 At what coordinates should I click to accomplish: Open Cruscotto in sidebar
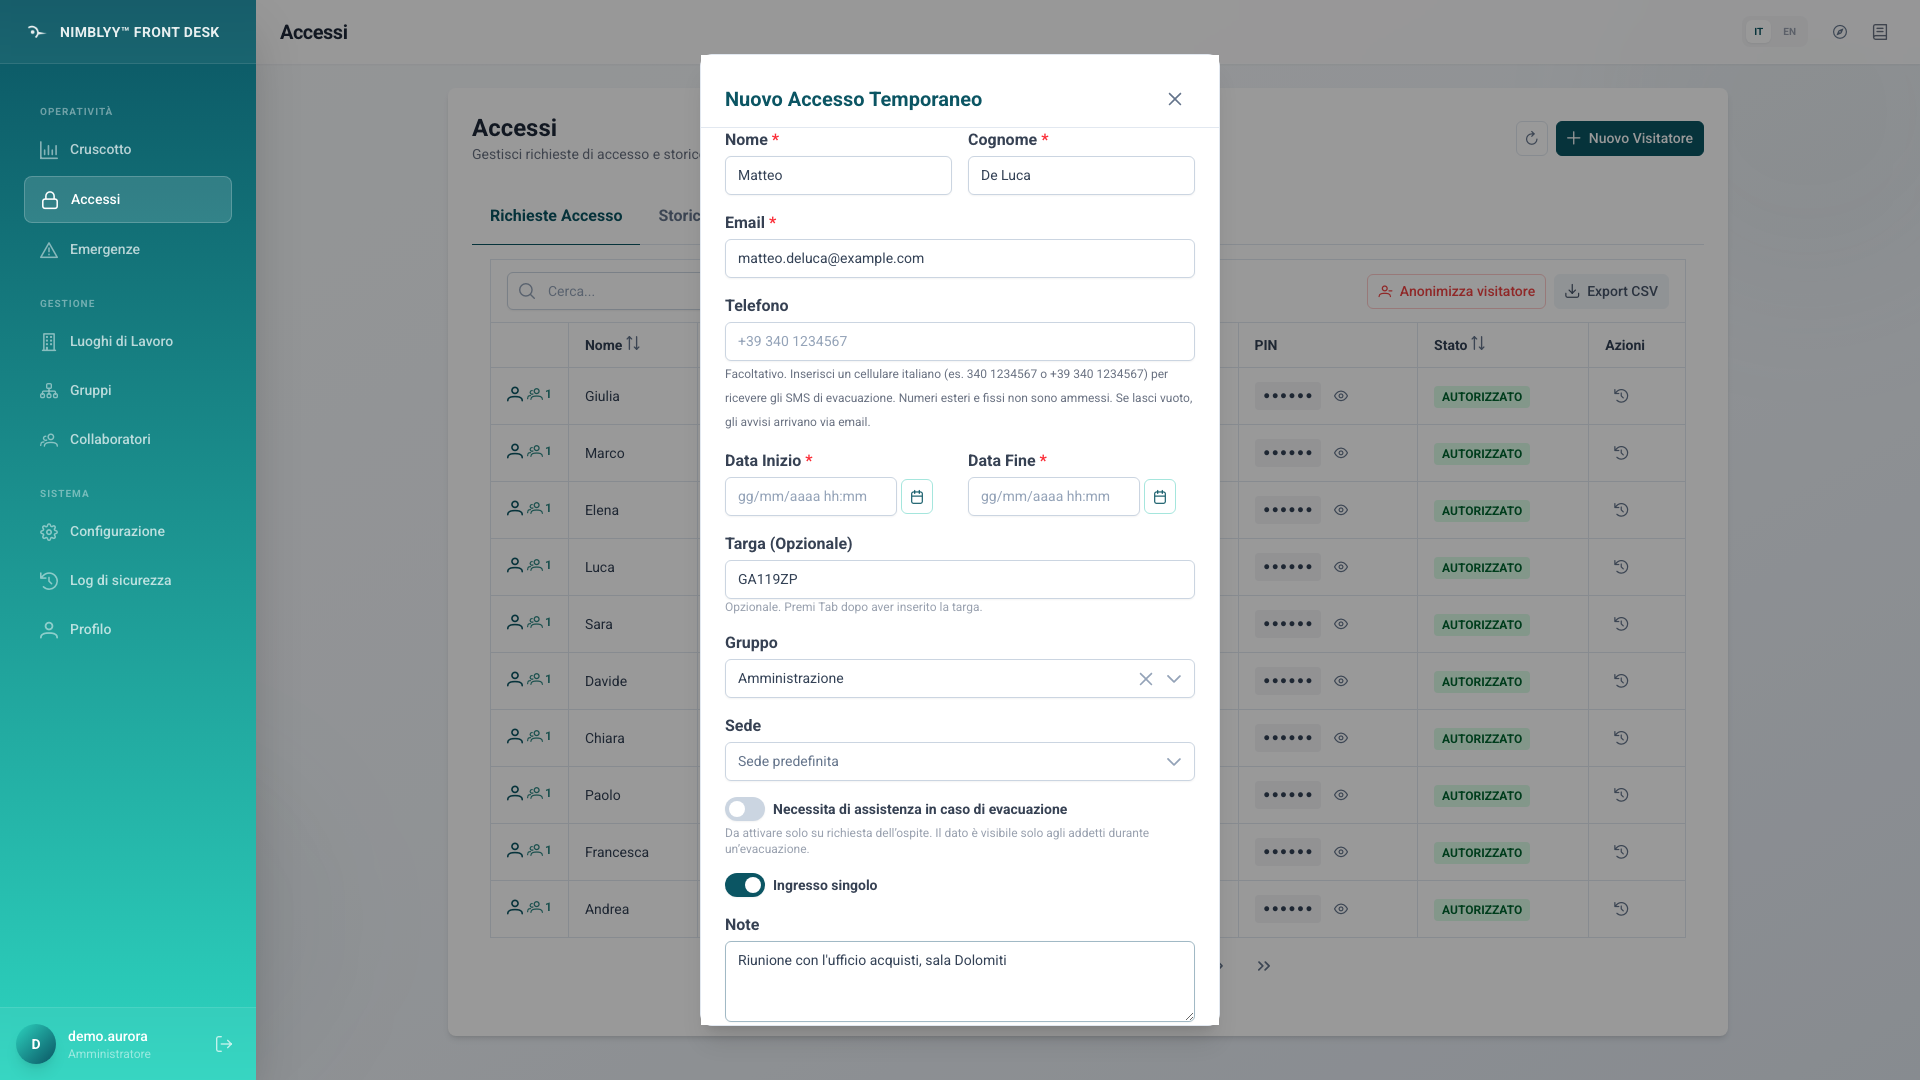128,150
